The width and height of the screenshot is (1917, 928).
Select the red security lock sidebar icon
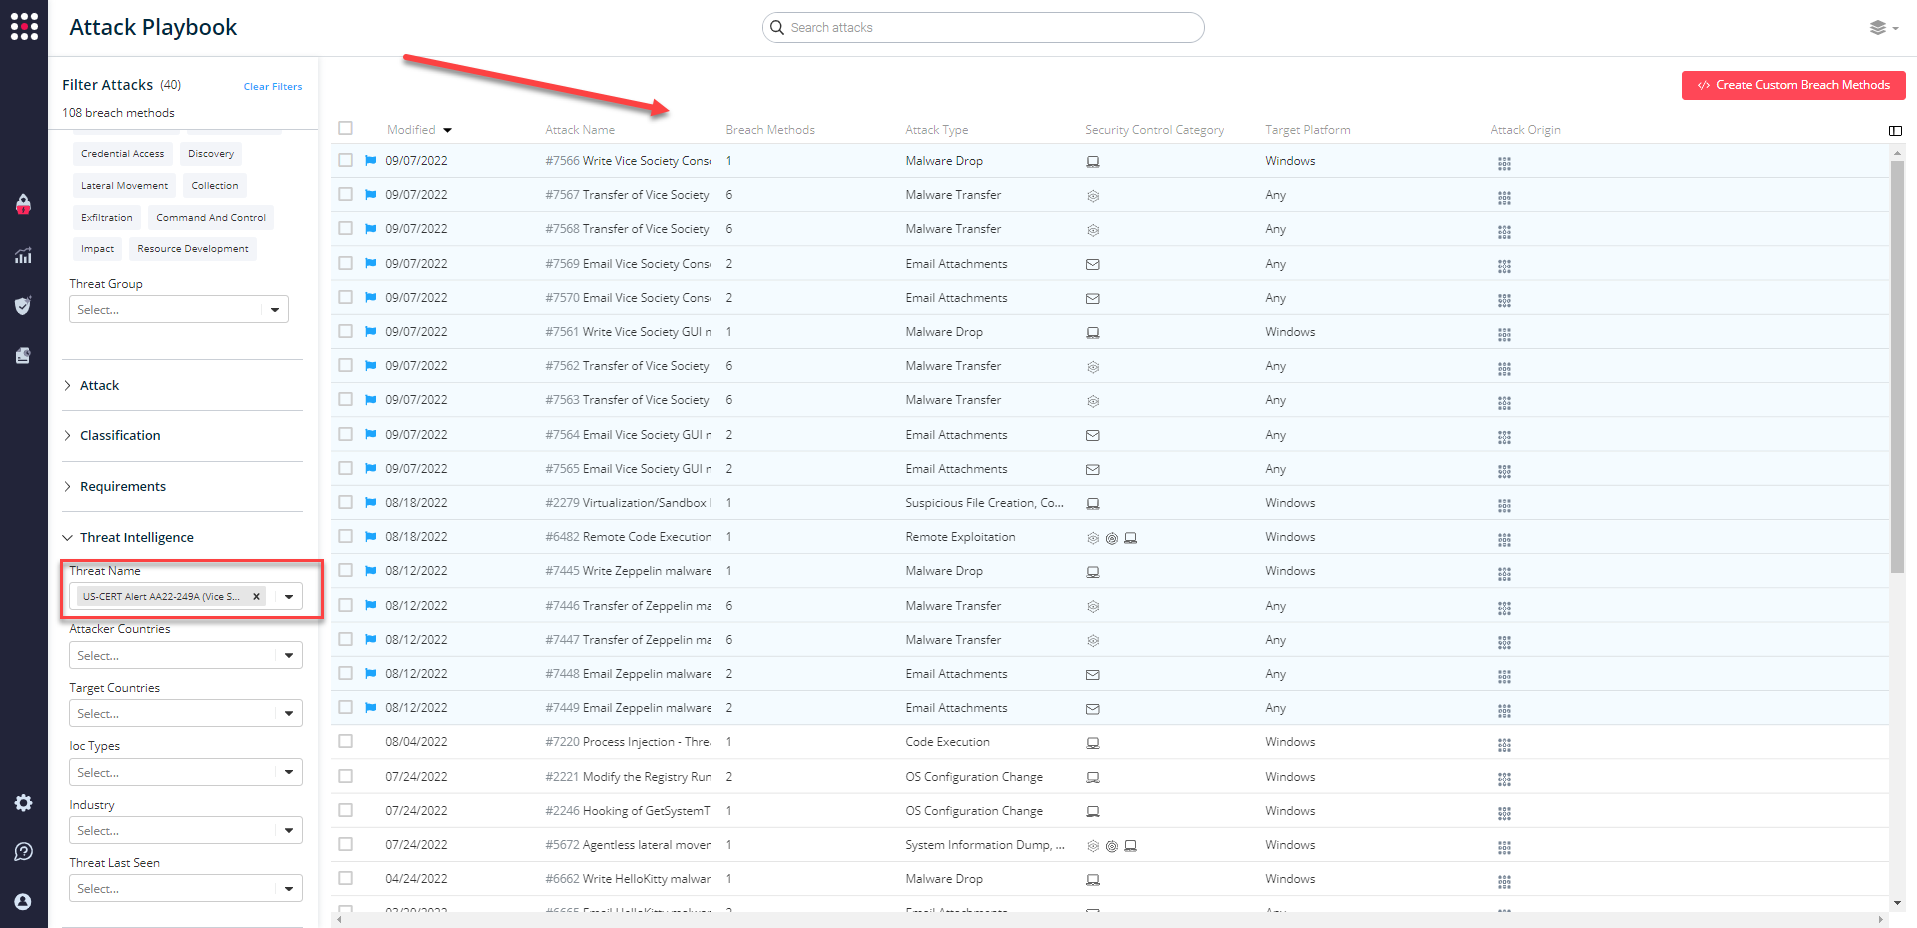[x=24, y=205]
